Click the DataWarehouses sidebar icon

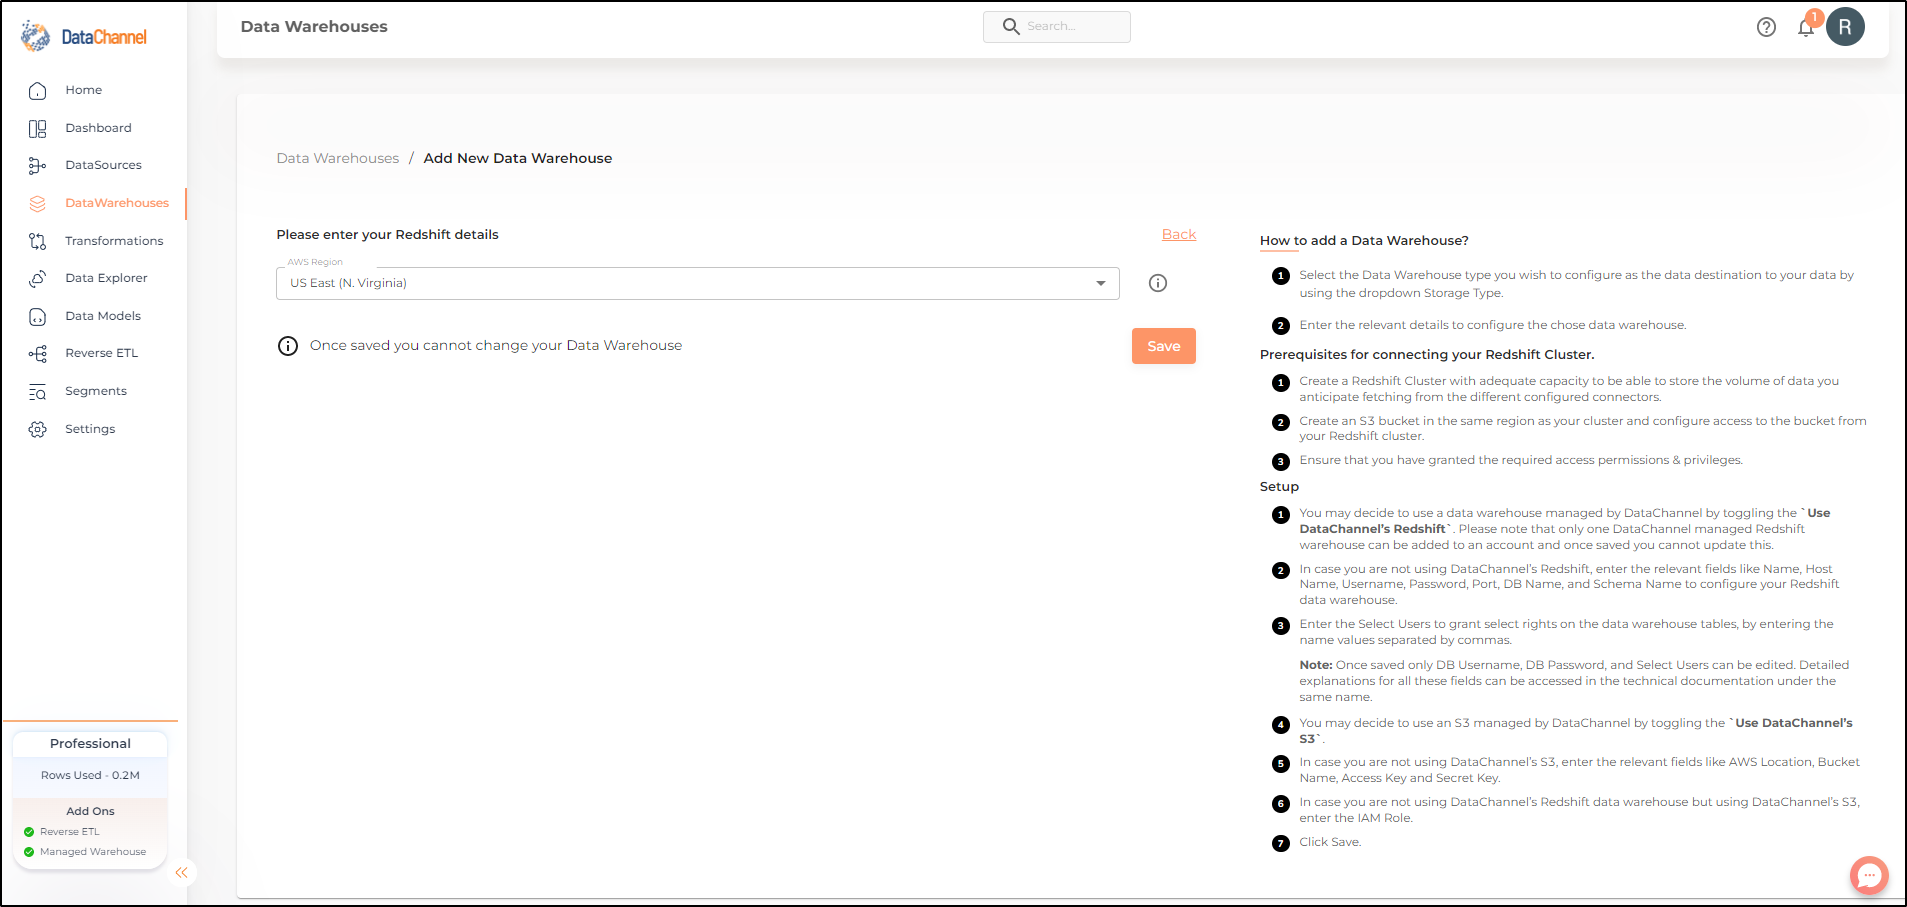click(38, 204)
